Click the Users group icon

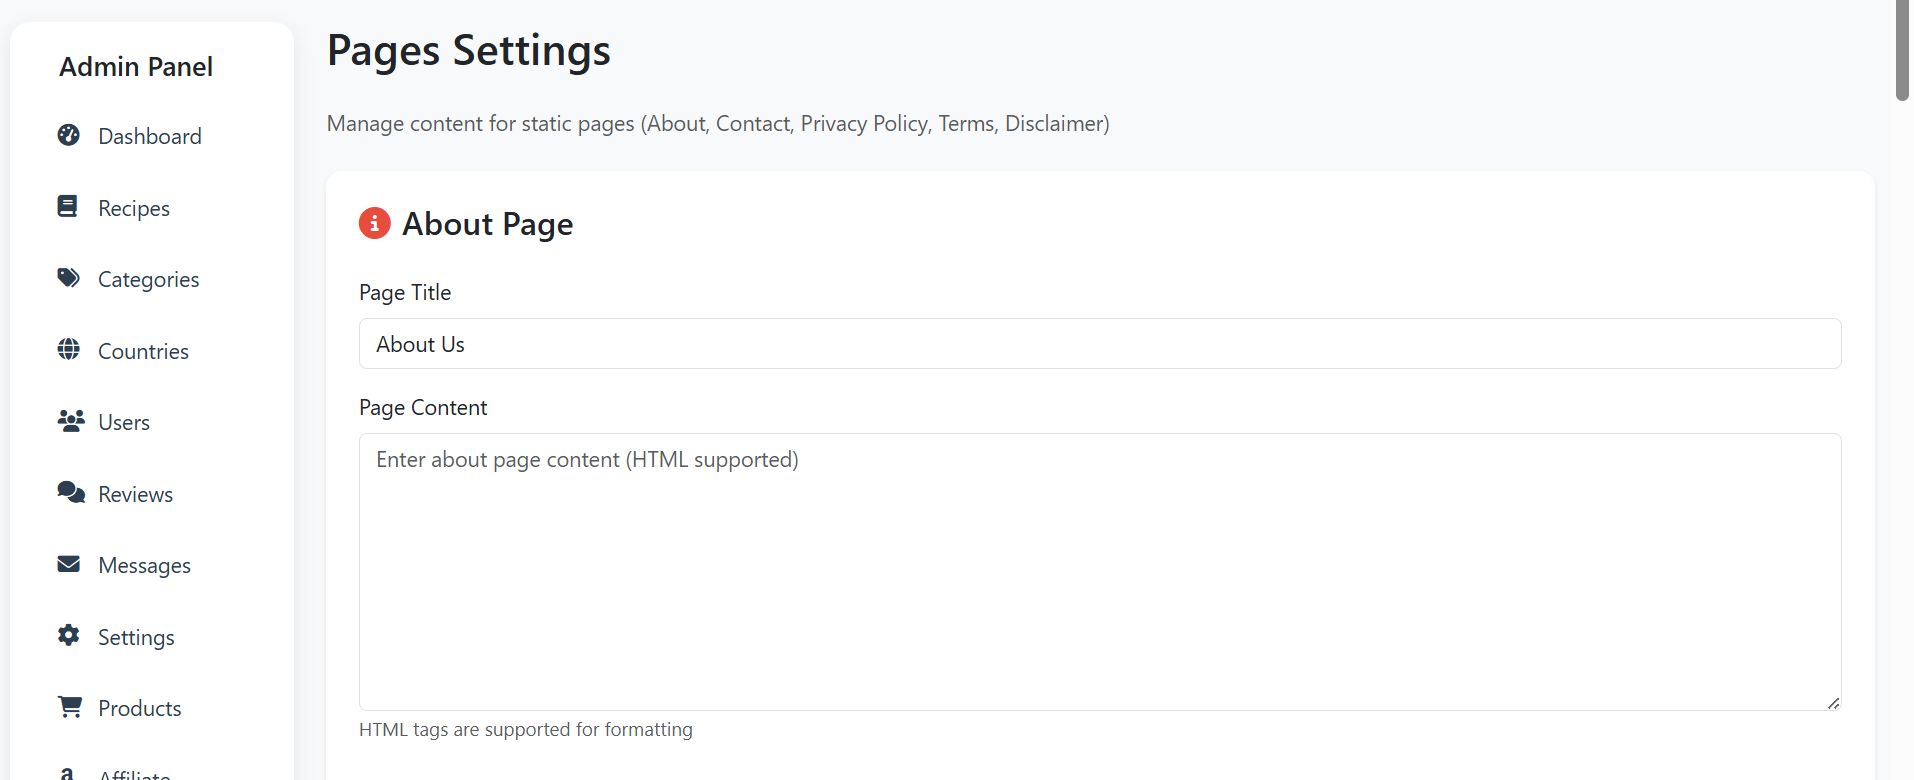coord(70,421)
